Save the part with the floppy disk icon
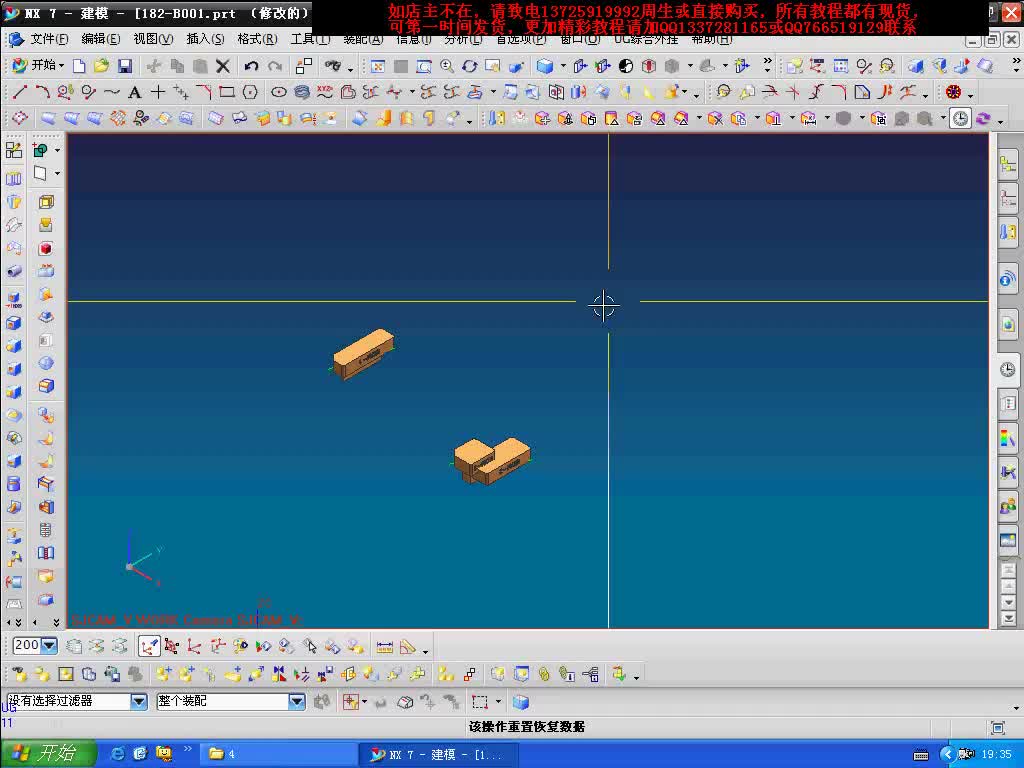Screen dimensions: 1024x768 [125, 66]
